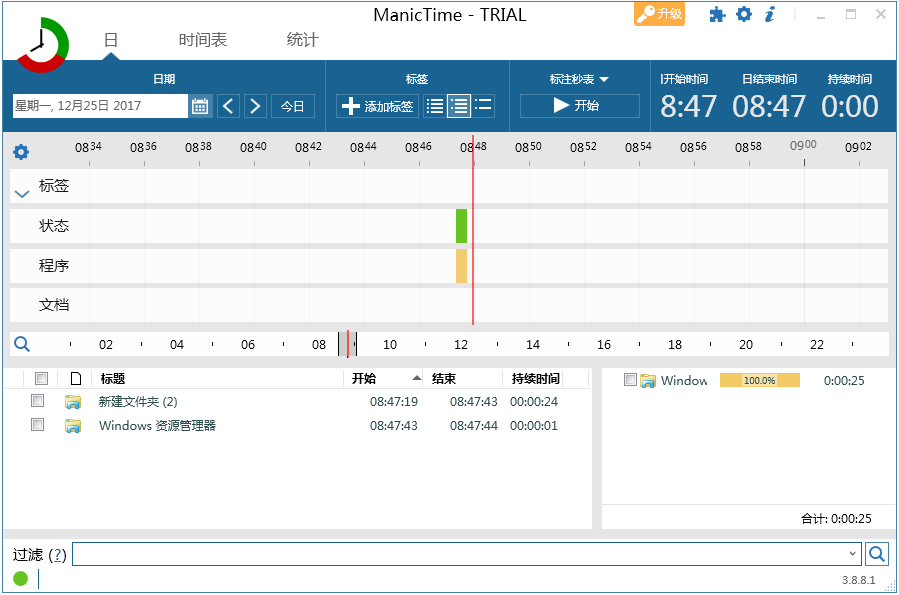Click 添加标签 add tag button

pos(377,106)
